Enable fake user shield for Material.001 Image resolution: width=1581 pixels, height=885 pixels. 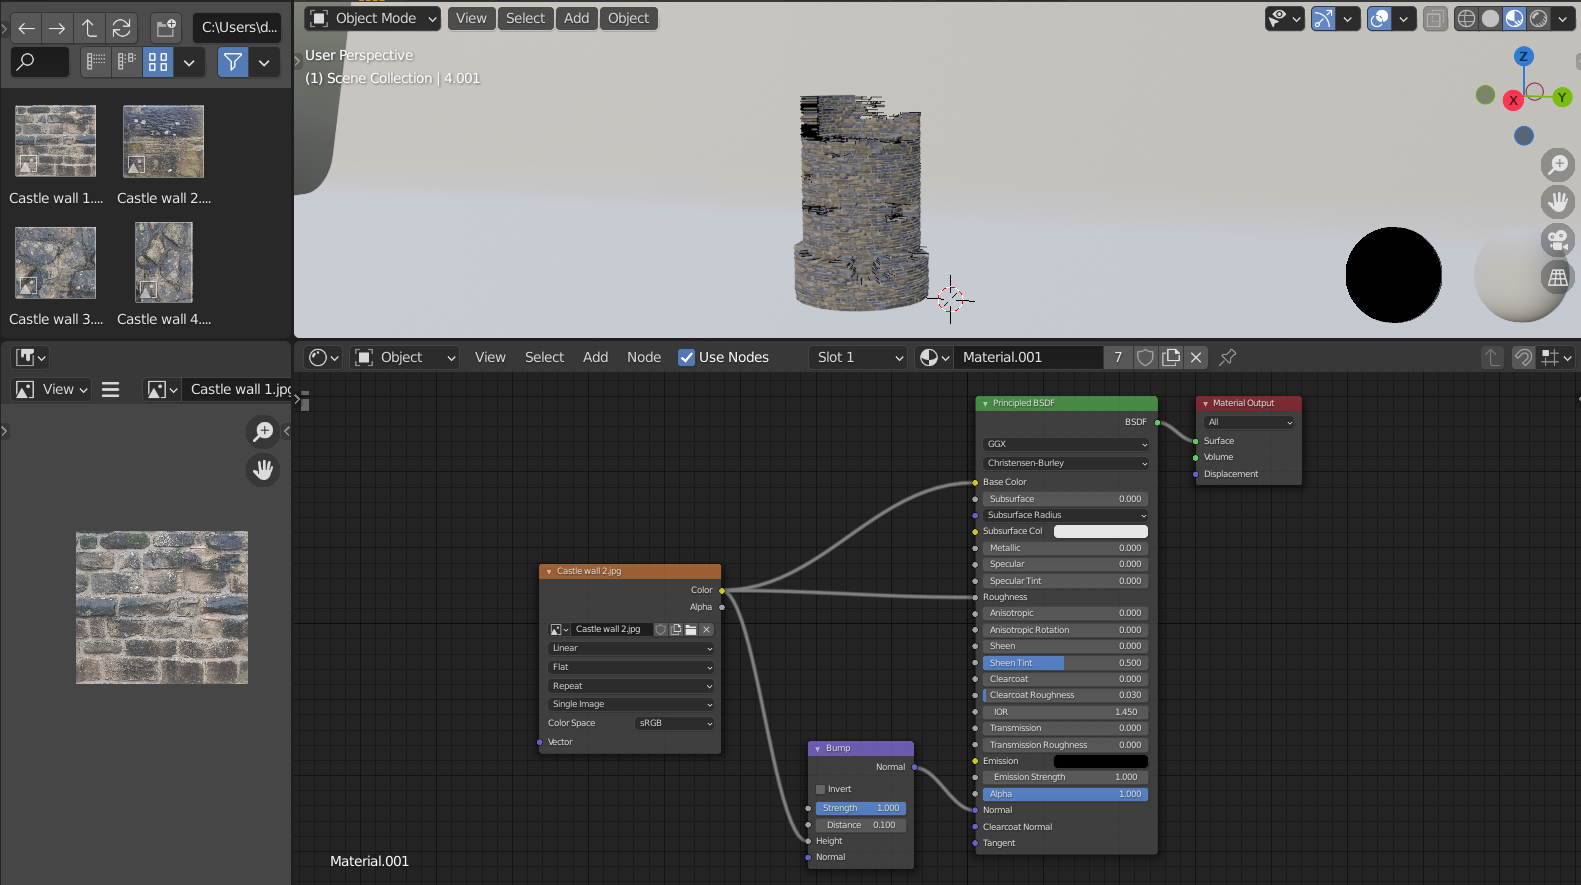click(x=1146, y=357)
